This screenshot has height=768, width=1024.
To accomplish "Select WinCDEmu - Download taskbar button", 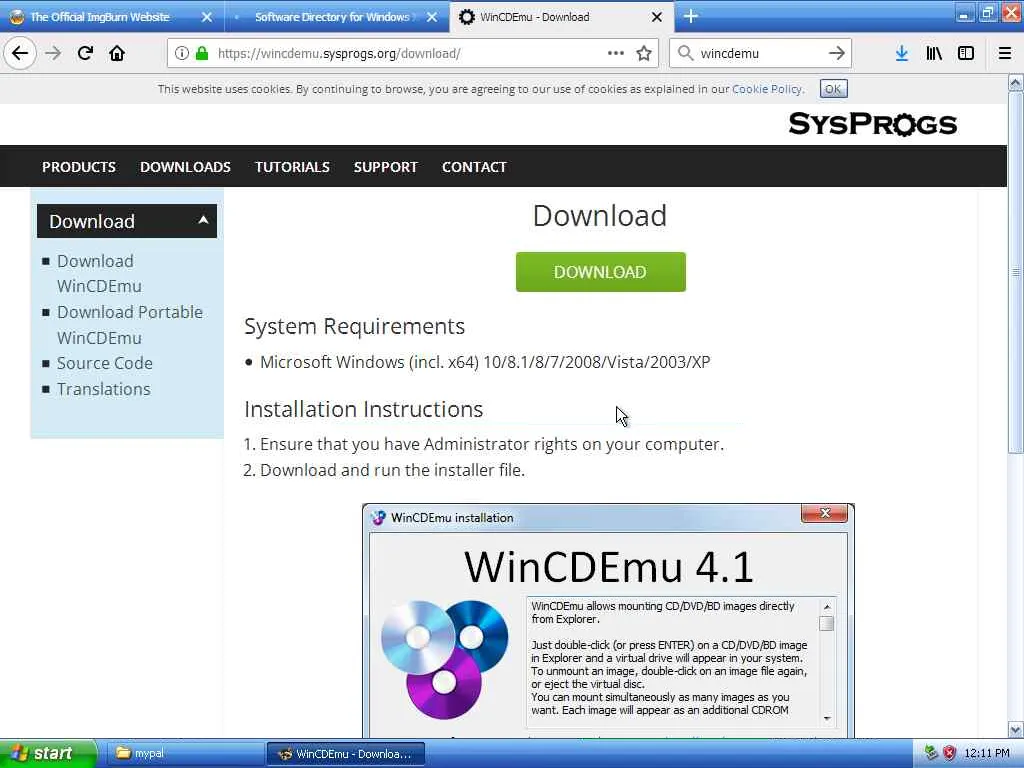I will [346, 753].
